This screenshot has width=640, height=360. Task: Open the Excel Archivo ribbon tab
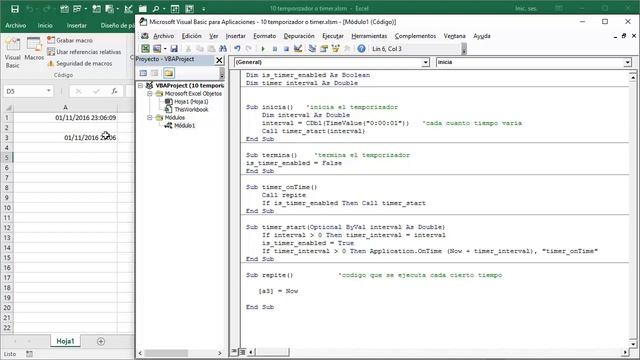point(16,25)
